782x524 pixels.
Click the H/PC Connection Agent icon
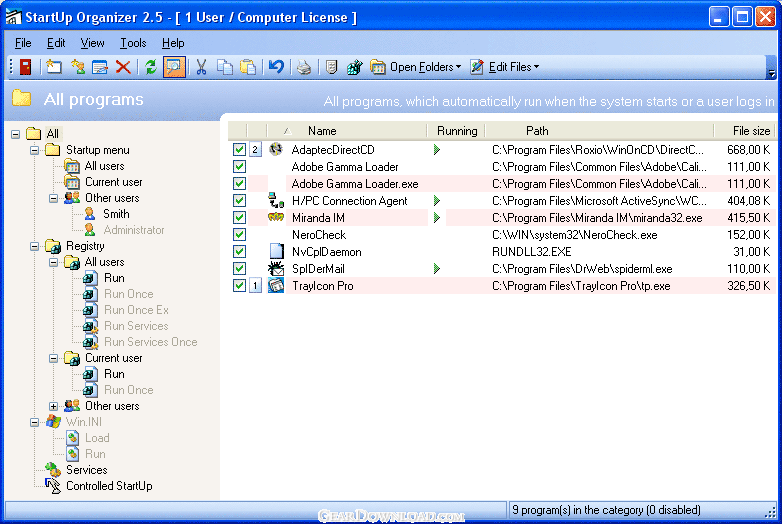pyautogui.click(x=276, y=200)
